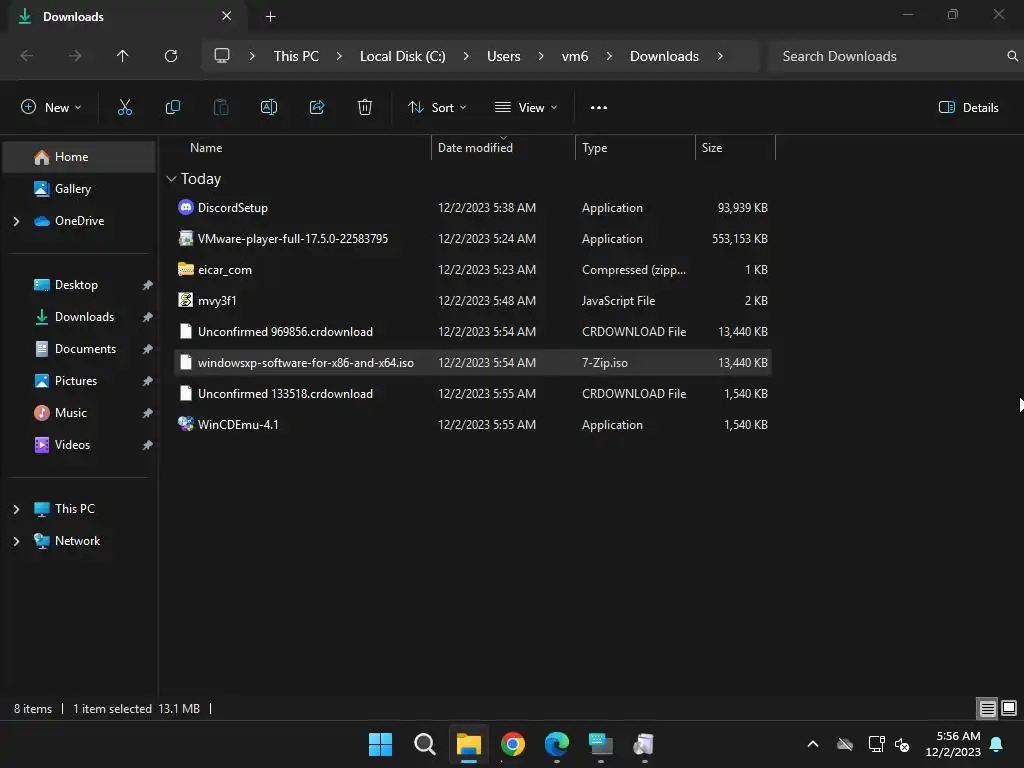Switch to details list view icon
1024x768 pixels.
(x=987, y=708)
